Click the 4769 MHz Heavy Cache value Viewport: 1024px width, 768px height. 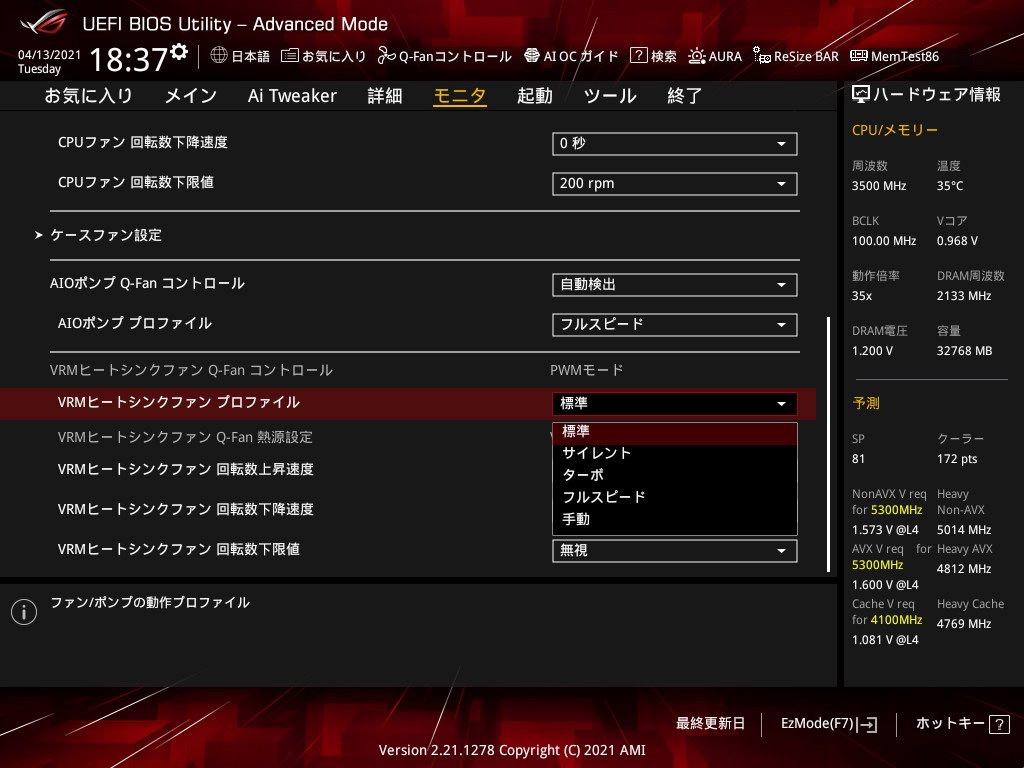[964, 624]
